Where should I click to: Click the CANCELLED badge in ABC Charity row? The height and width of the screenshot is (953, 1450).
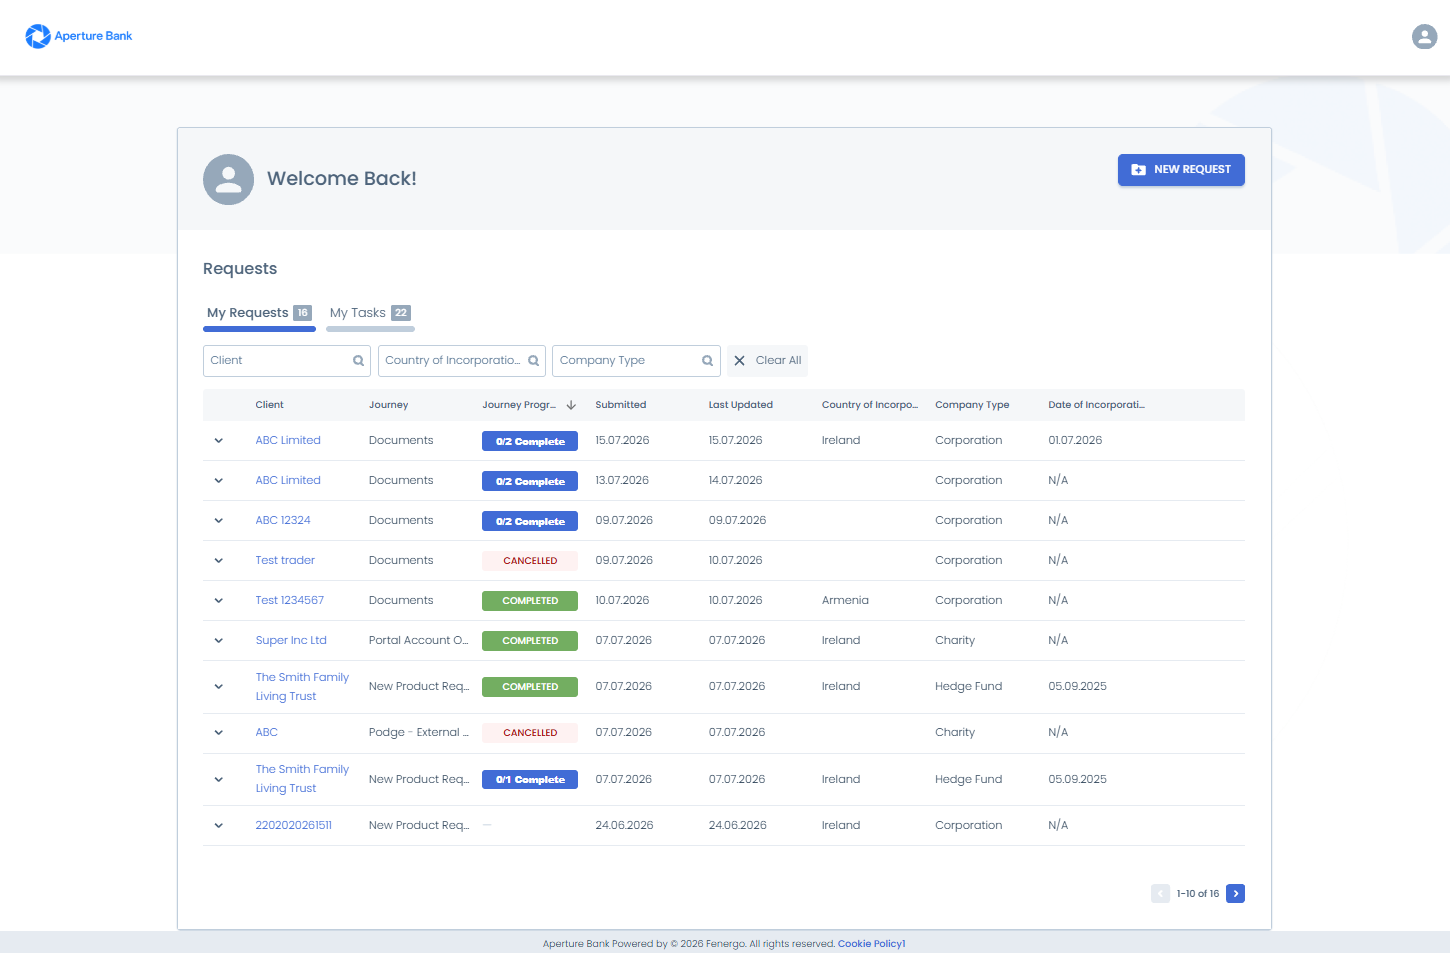click(530, 733)
